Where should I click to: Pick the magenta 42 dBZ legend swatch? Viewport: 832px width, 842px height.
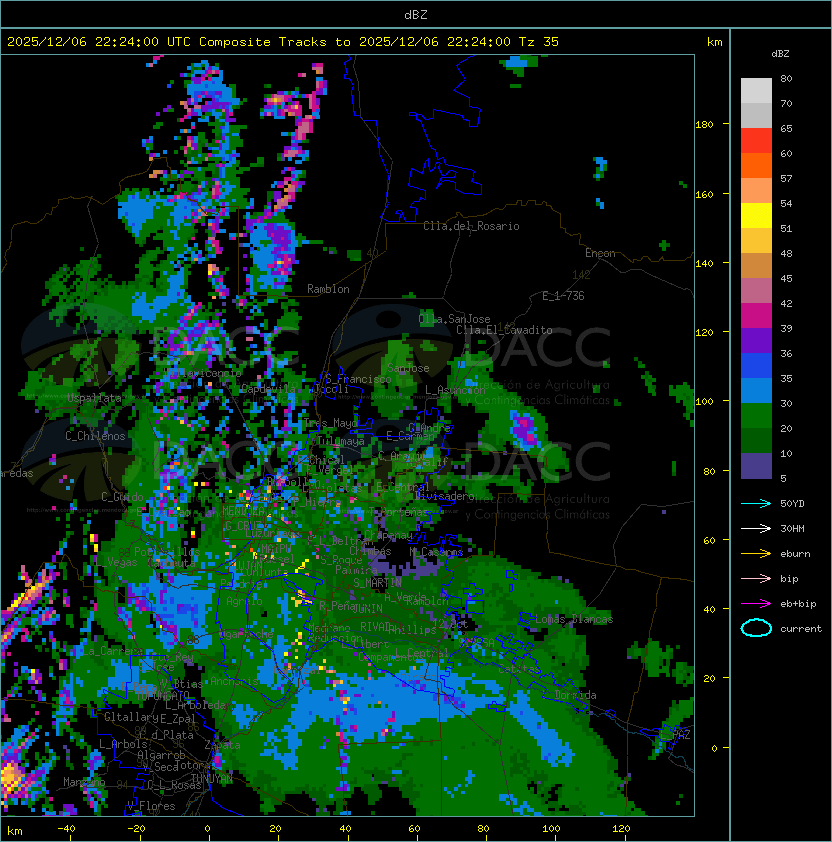(756, 316)
